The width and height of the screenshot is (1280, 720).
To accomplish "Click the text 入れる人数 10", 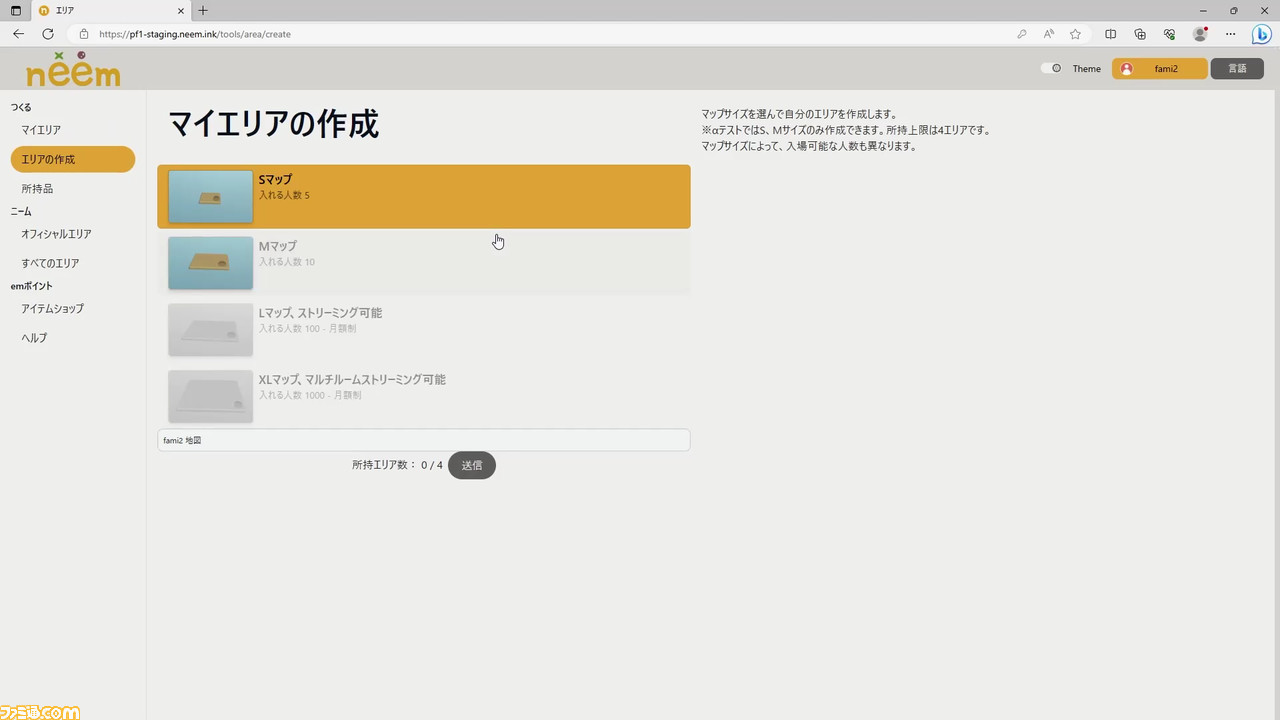I will [287, 262].
